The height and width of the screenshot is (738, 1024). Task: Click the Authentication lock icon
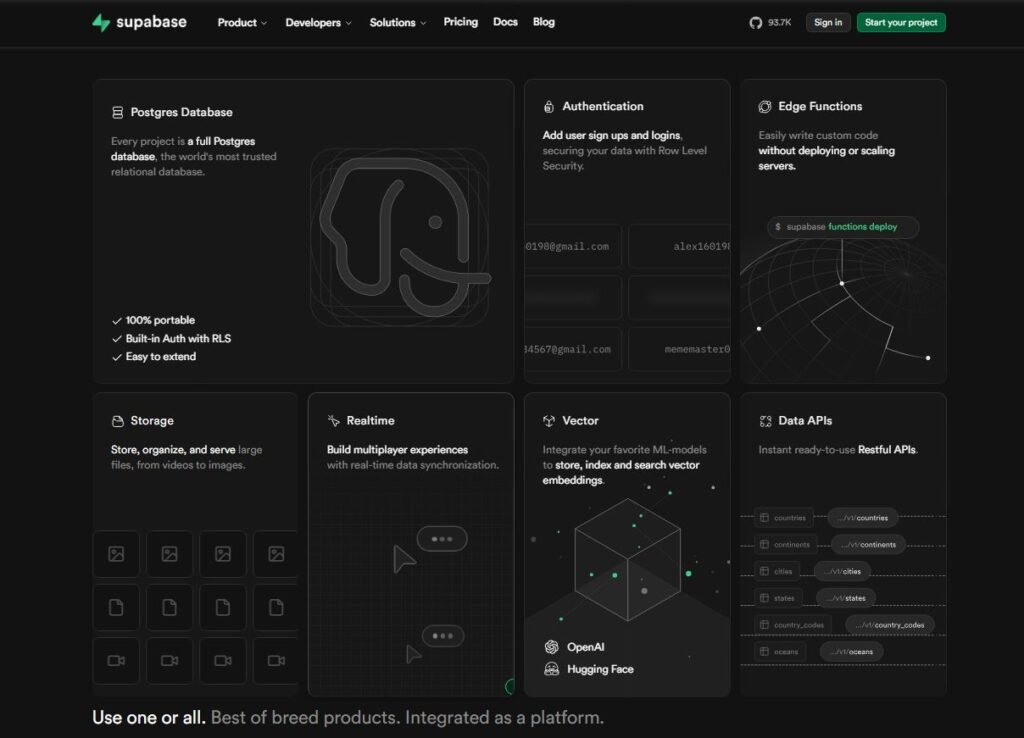point(547,106)
